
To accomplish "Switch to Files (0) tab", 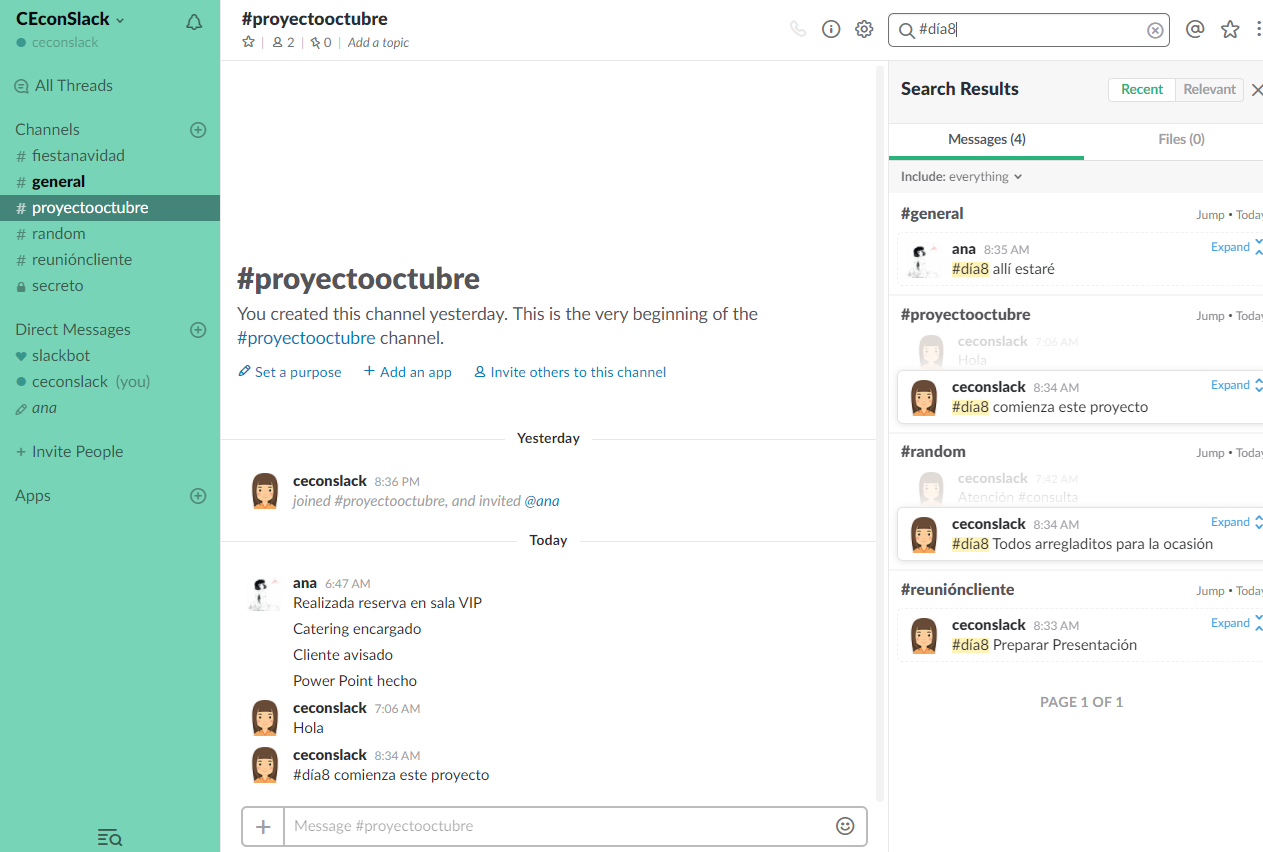I will click(1181, 140).
